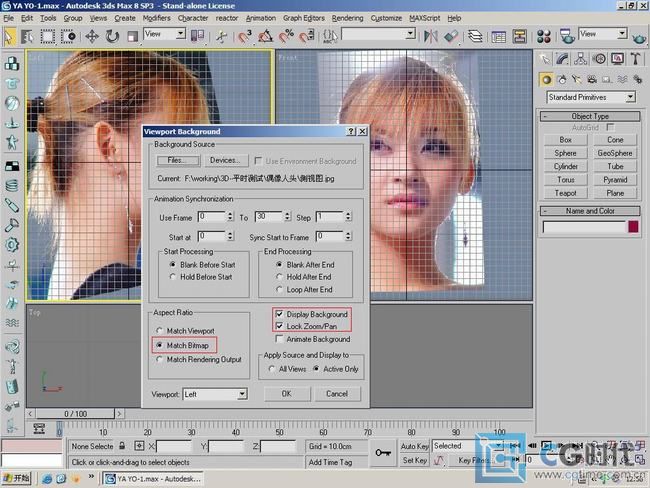Toggle the Percent Snap icon

coord(286,36)
